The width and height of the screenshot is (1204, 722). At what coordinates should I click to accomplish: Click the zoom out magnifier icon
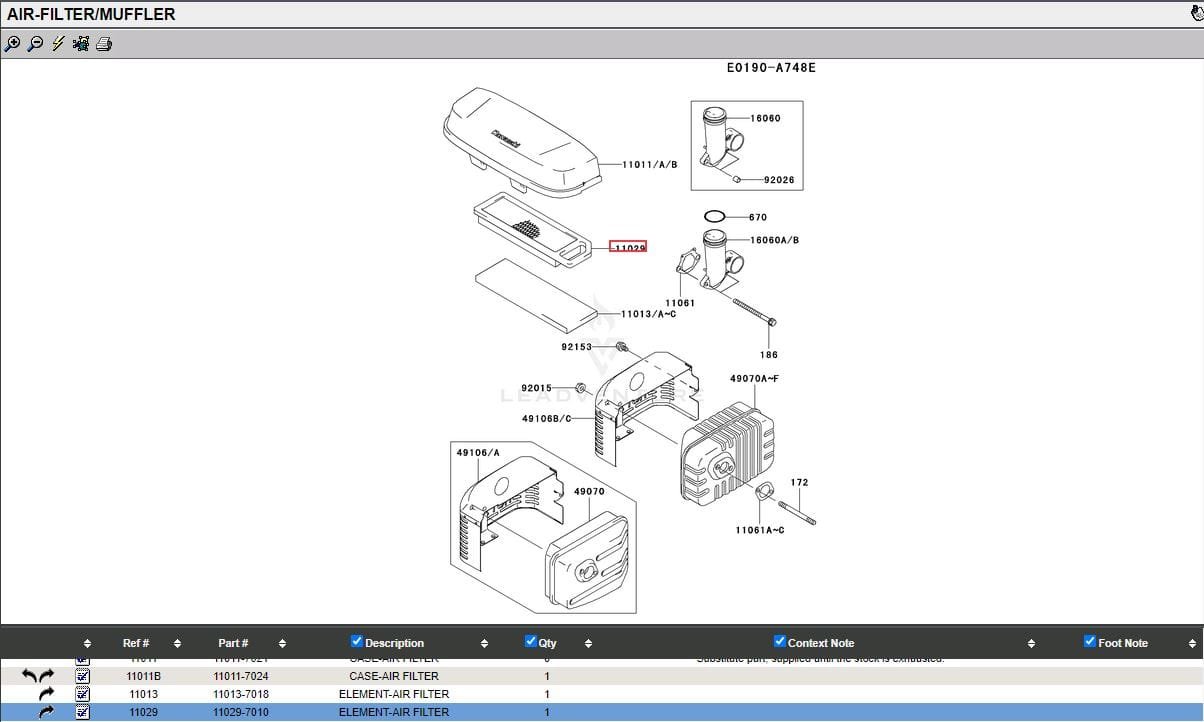[x=35, y=44]
